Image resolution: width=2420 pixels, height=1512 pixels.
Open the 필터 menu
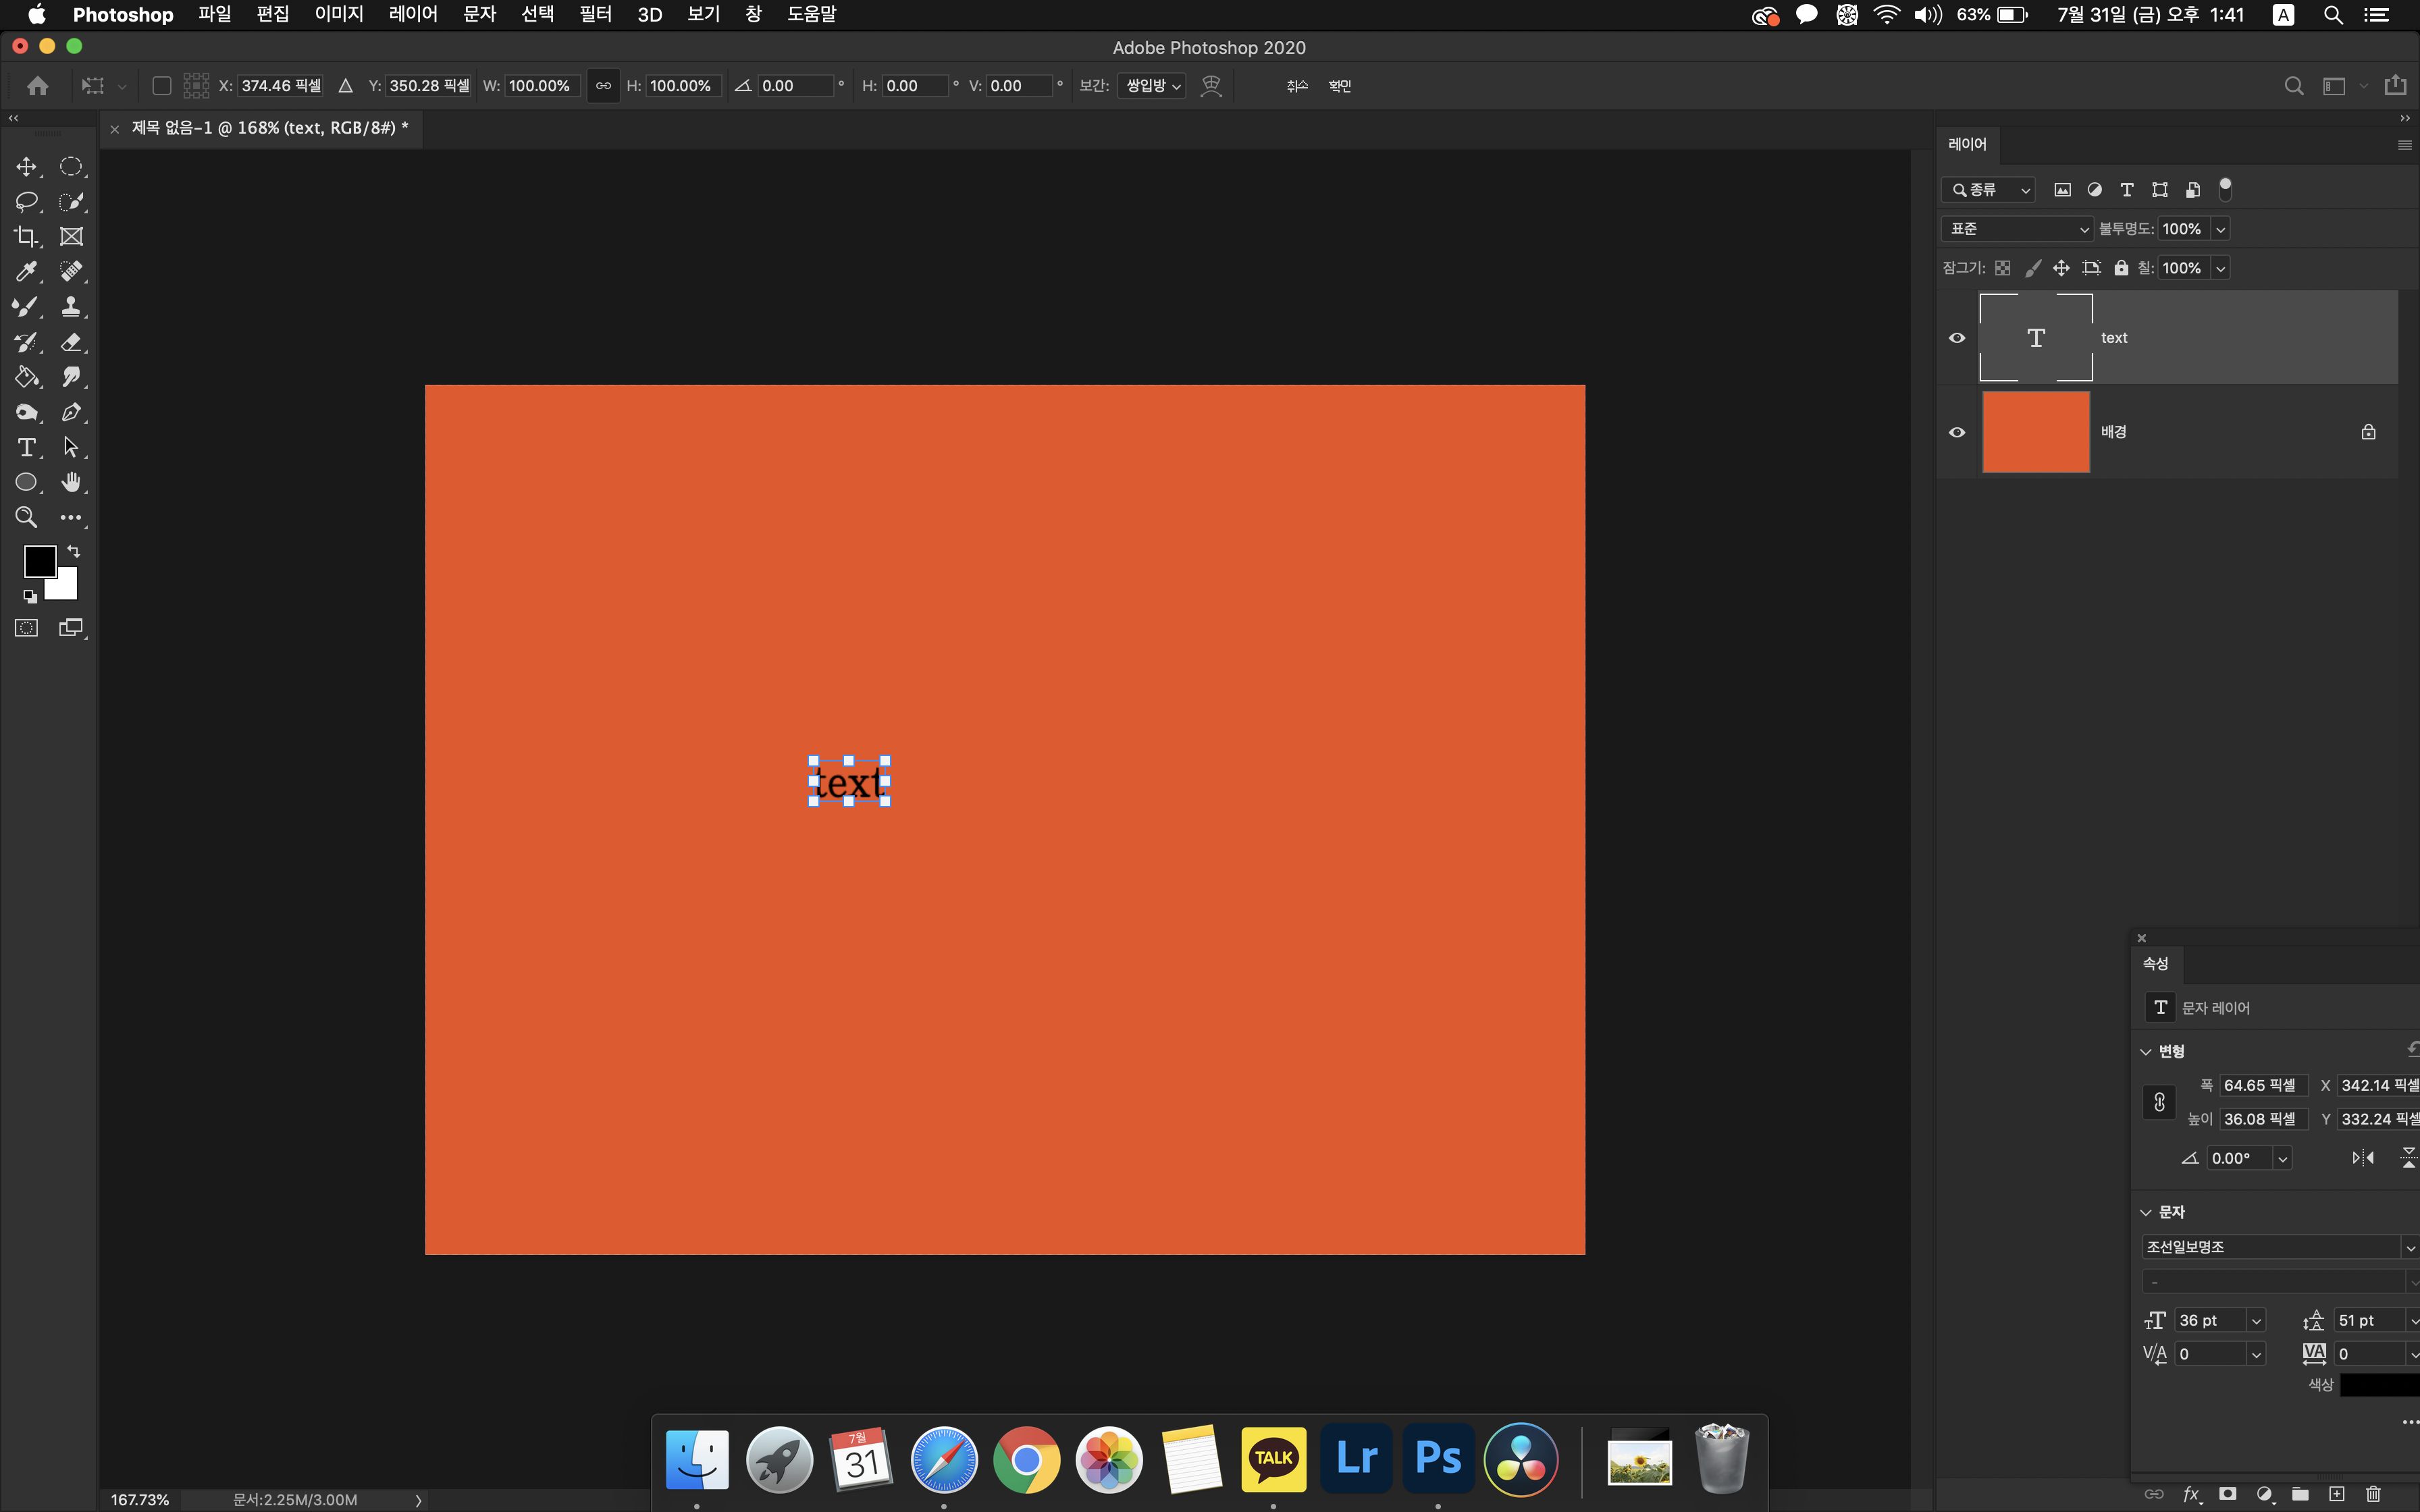tap(595, 14)
